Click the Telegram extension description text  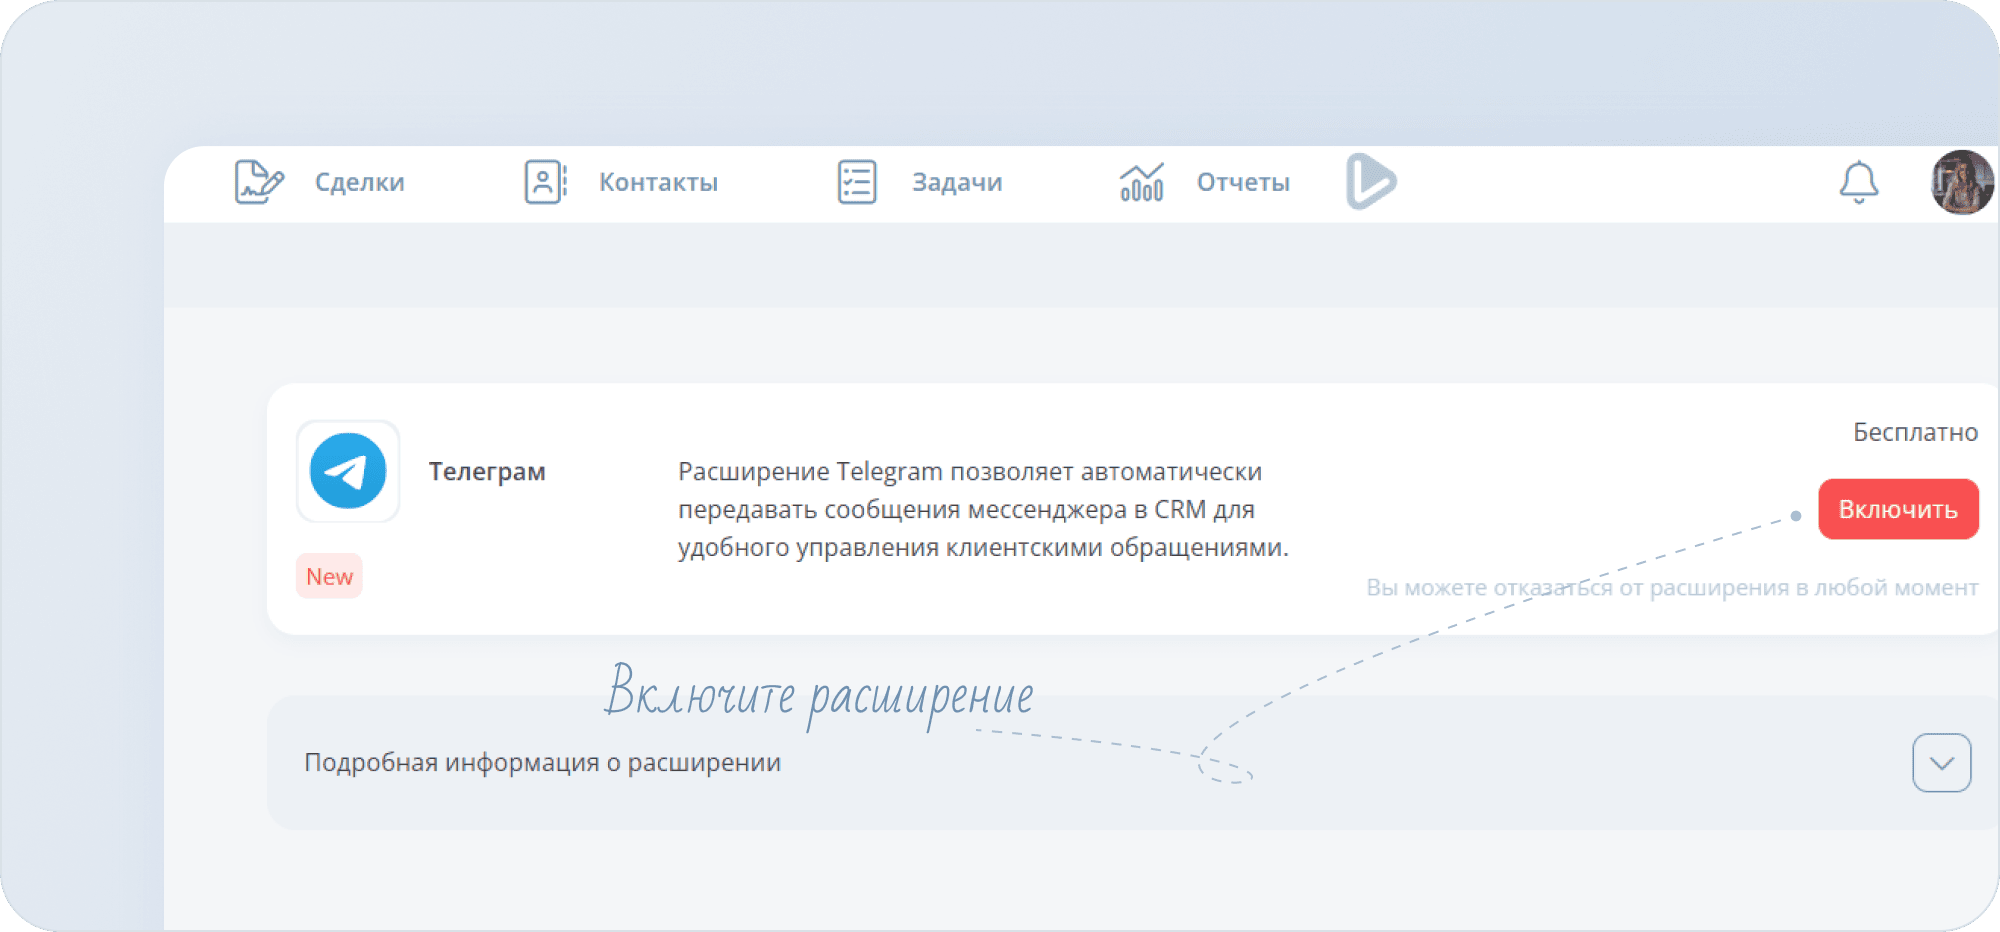[x=983, y=509]
